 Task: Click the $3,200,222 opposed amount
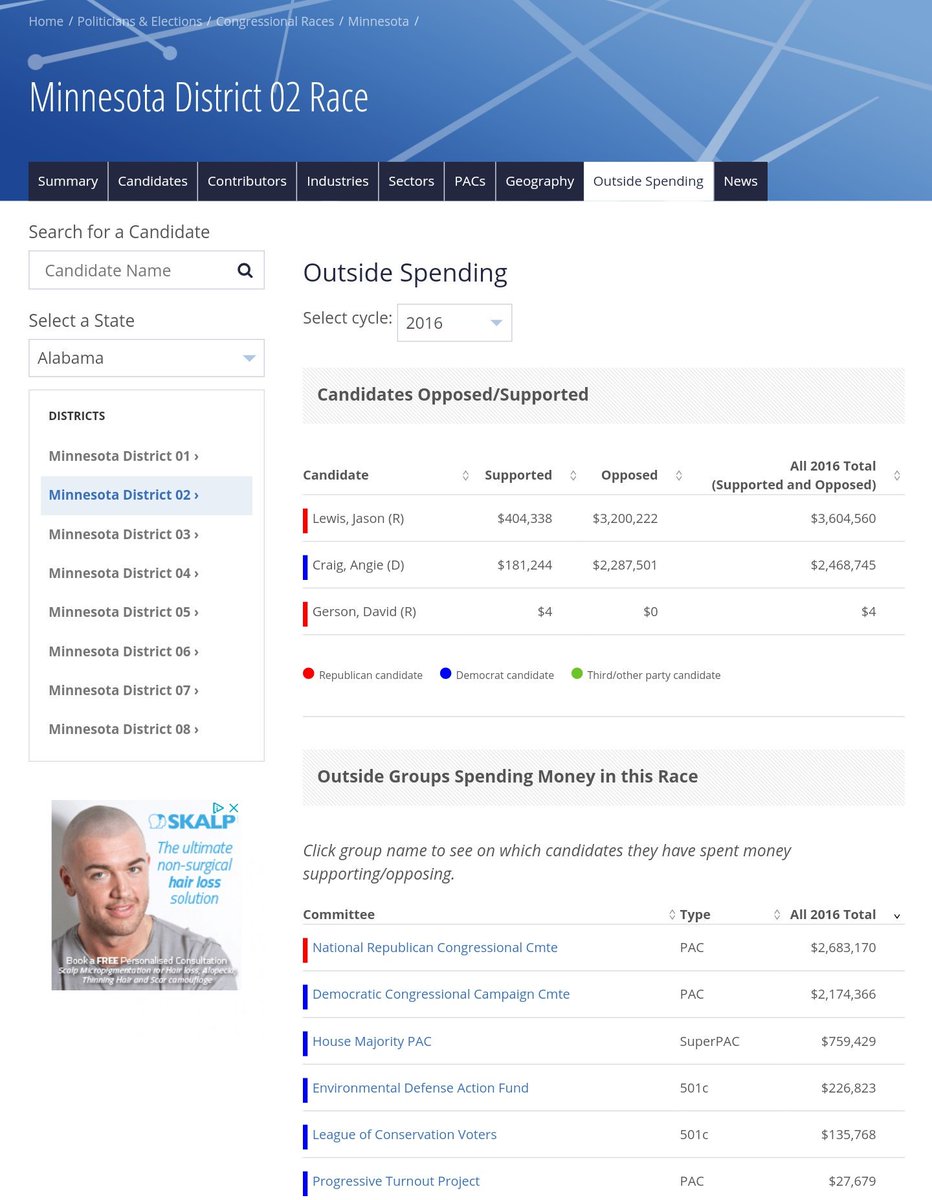[625, 519]
